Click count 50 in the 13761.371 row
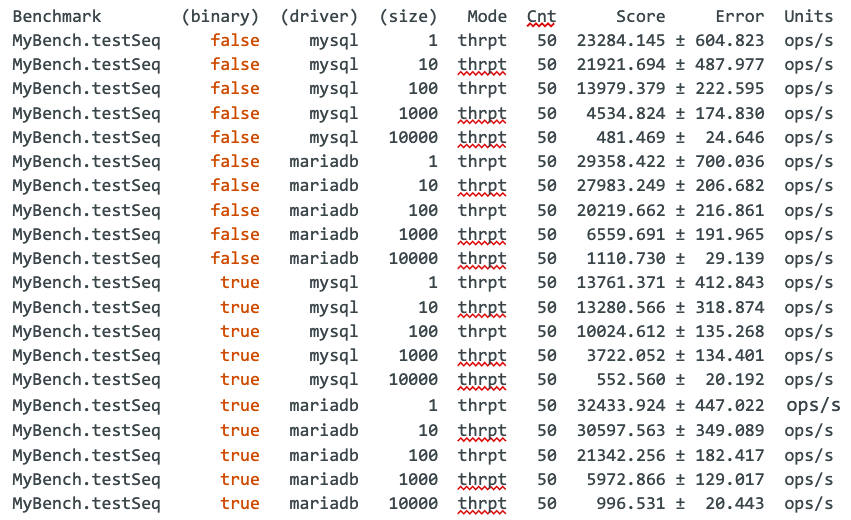This screenshot has width=851, height=520. click(x=547, y=283)
